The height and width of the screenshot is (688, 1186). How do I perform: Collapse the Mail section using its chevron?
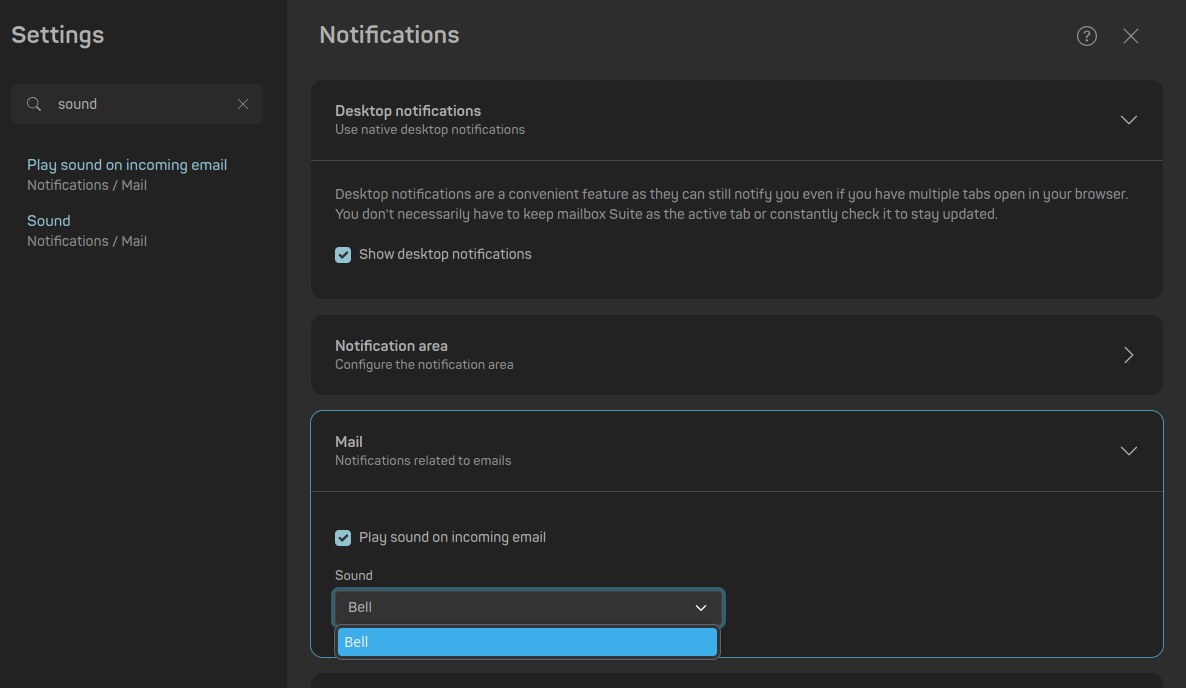click(1128, 451)
